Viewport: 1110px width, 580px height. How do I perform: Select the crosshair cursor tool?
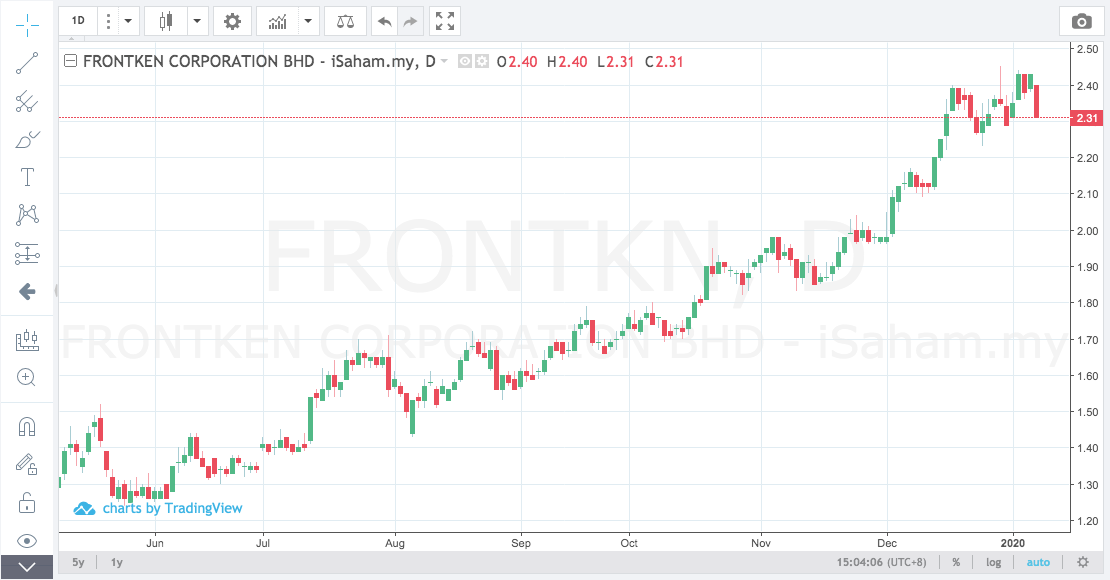(x=27, y=25)
